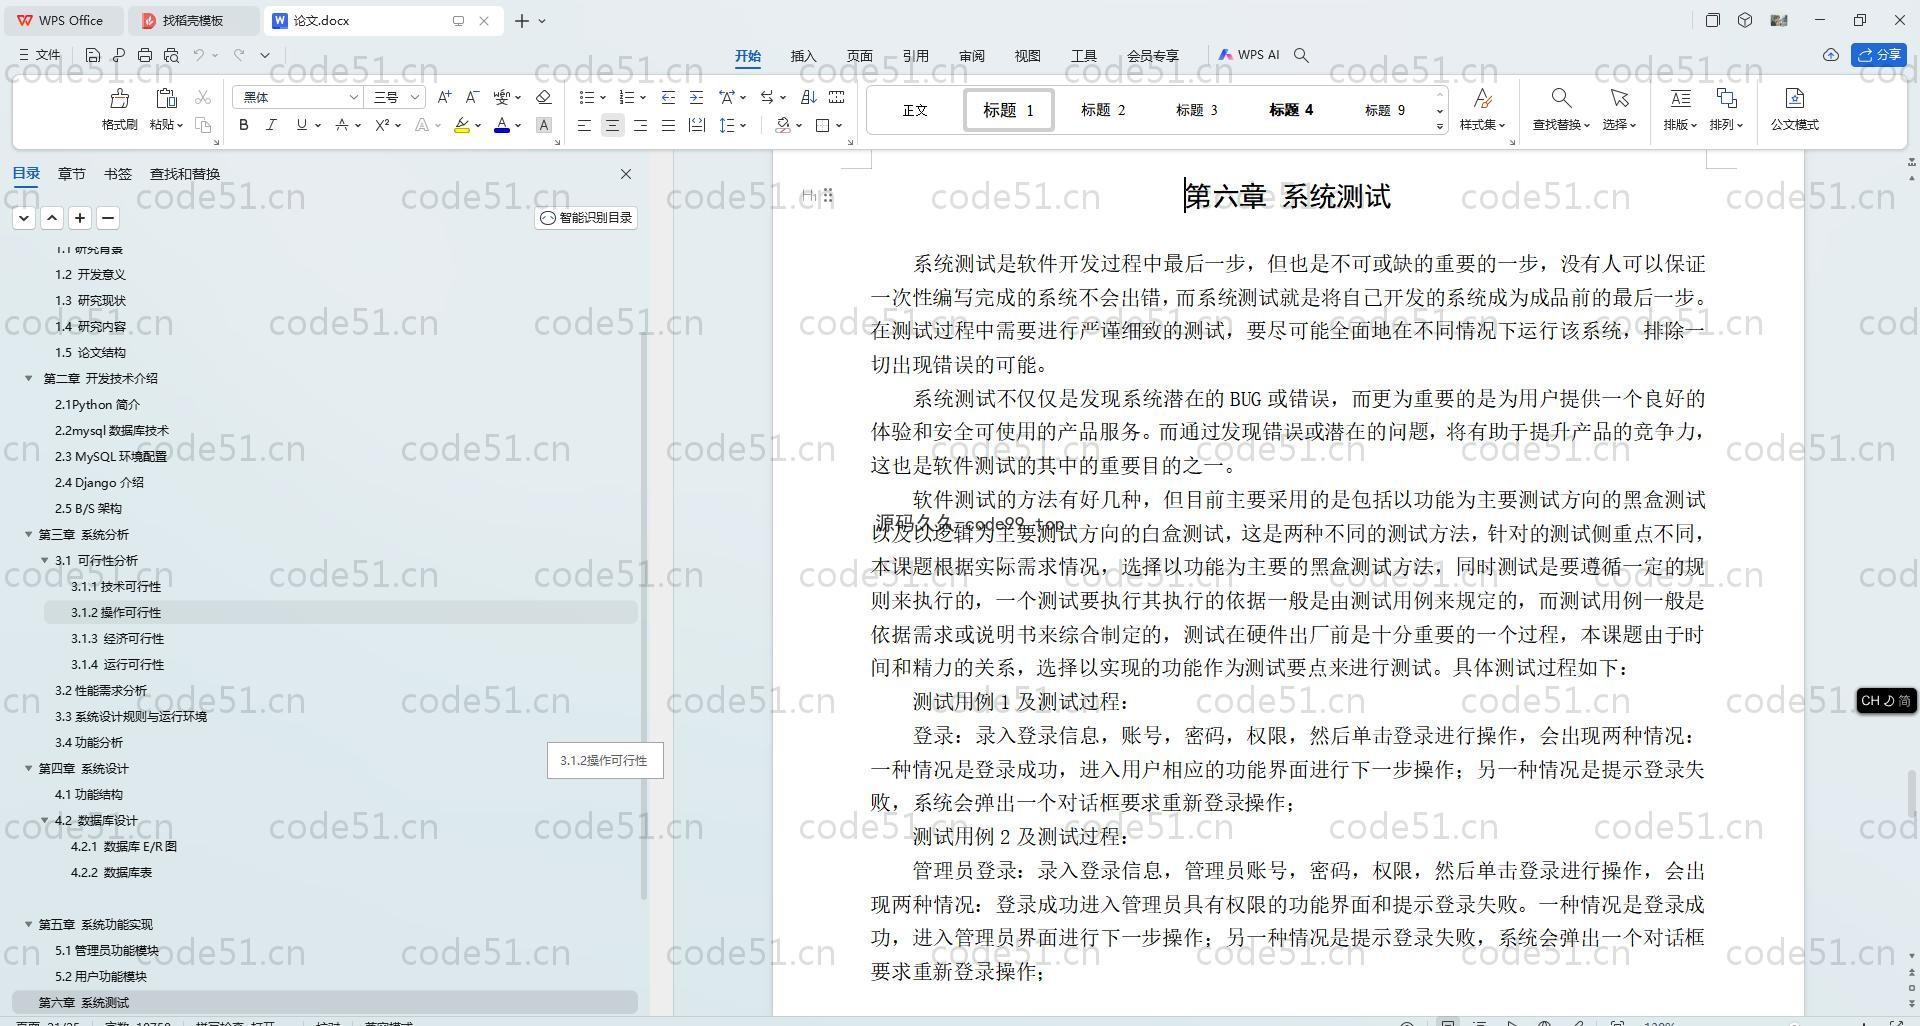Open the Style Set icon

1482,98
